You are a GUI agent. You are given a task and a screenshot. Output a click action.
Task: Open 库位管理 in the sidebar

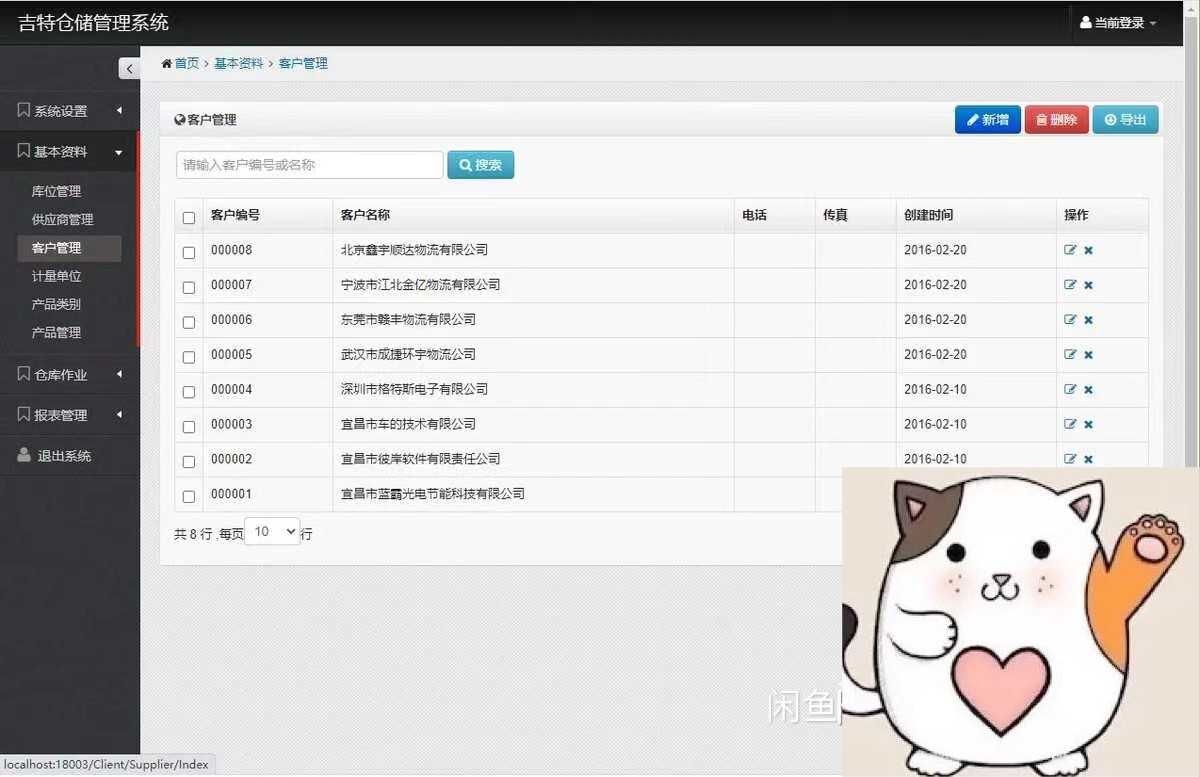coord(56,191)
